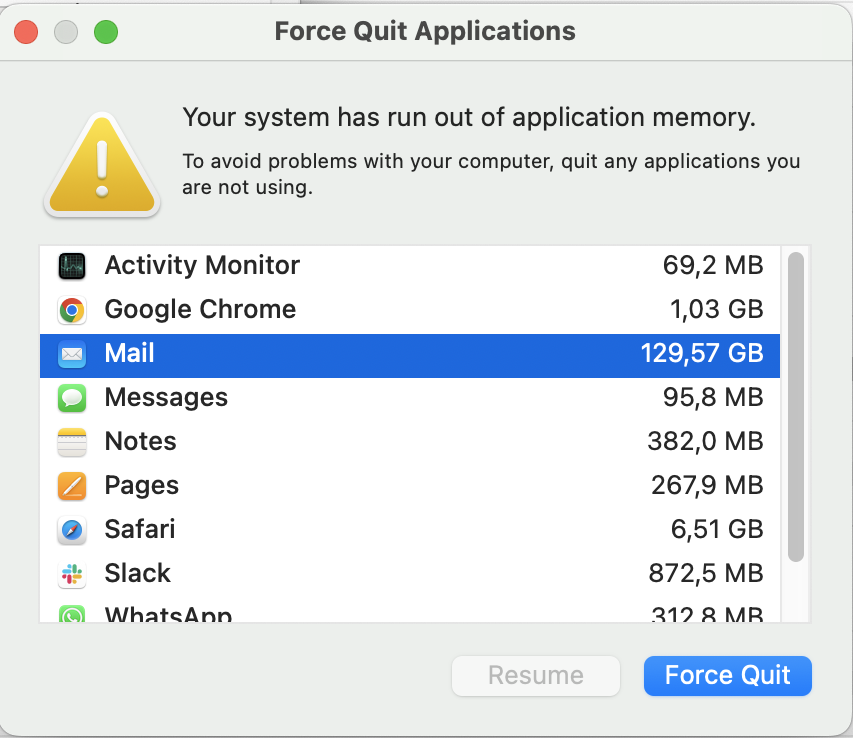Click the WhatsApp icon in list
Viewport: 853px width, 738px height.
[x=72, y=614]
